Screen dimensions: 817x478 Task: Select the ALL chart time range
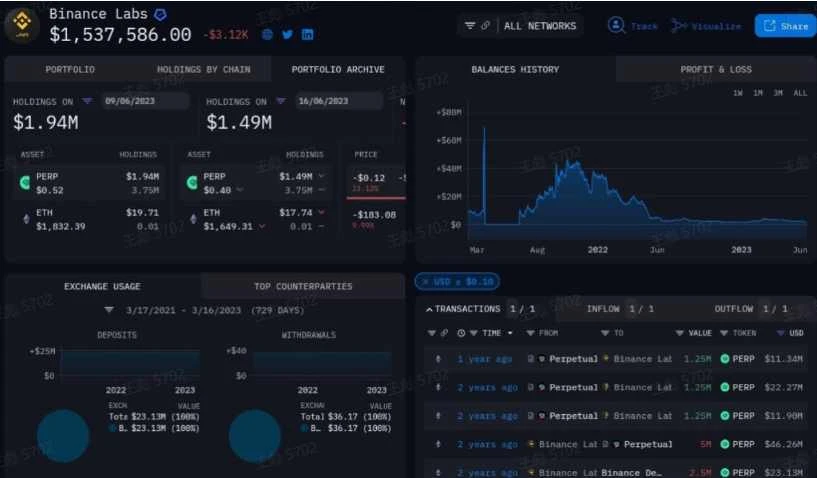pos(800,93)
